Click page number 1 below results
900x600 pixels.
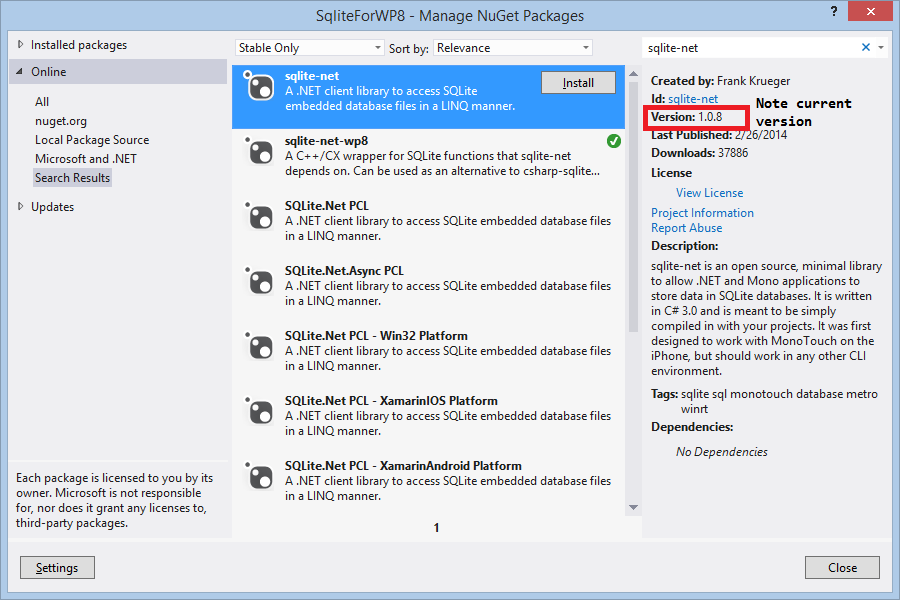click(x=436, y=528)
